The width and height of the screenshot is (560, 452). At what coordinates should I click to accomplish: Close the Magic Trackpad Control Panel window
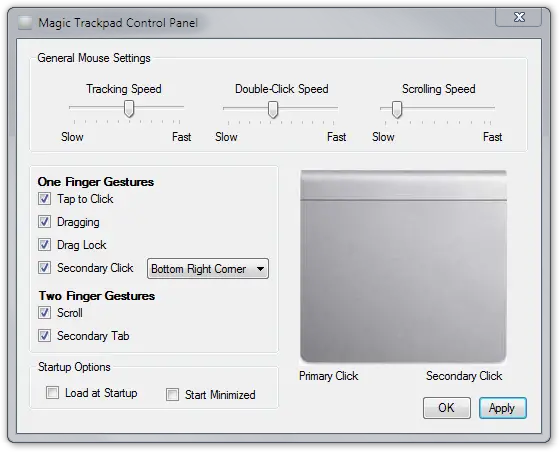(x=519, y=17)
